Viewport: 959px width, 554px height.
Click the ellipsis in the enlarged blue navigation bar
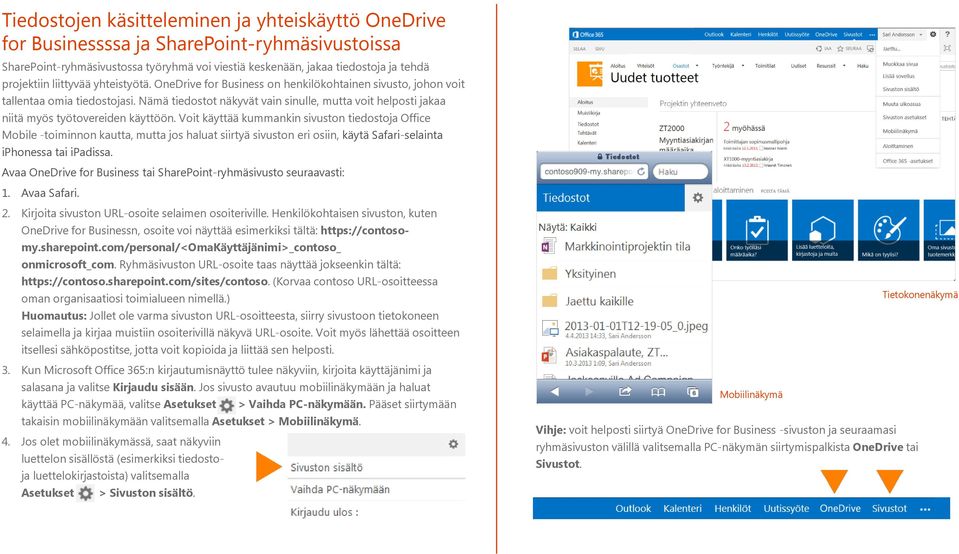925,509
